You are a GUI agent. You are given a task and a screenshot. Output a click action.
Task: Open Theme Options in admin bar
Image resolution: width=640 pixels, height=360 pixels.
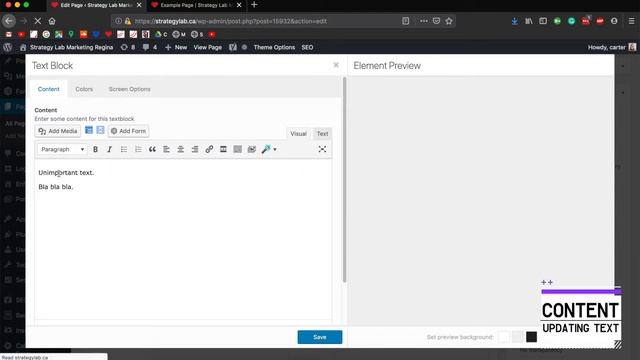pos(274,47)
